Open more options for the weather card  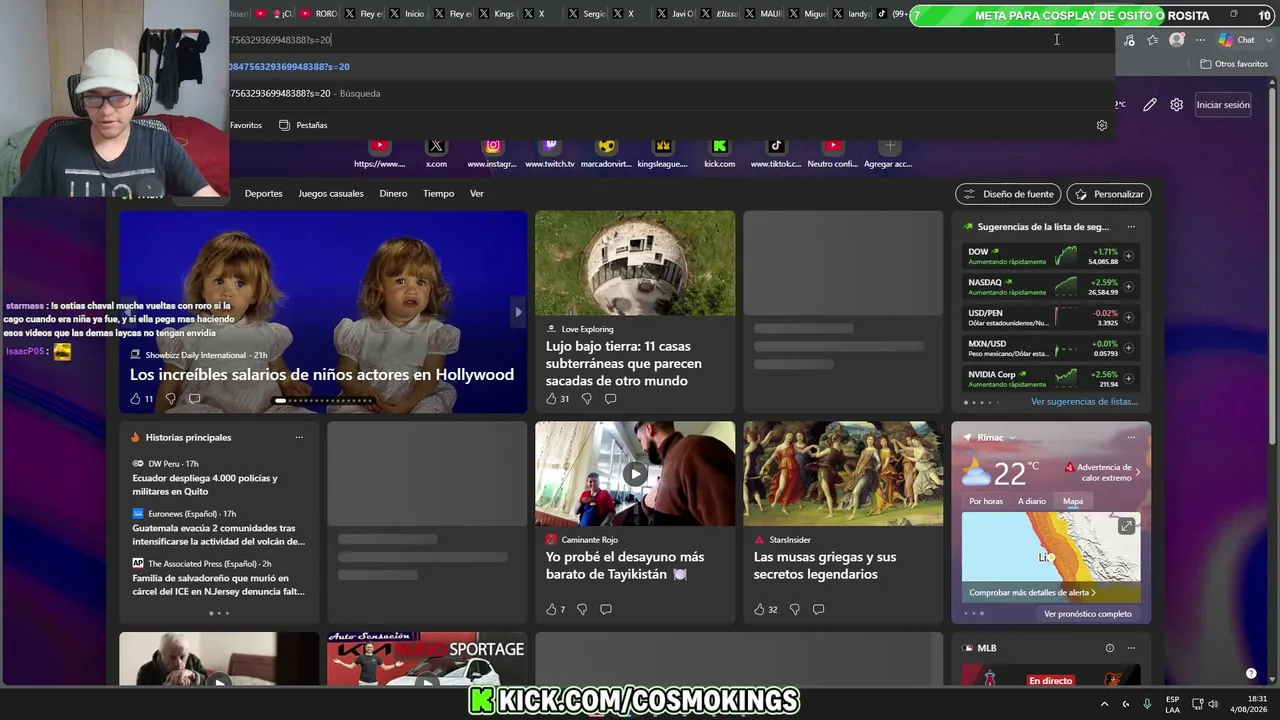click(1131, 437)
